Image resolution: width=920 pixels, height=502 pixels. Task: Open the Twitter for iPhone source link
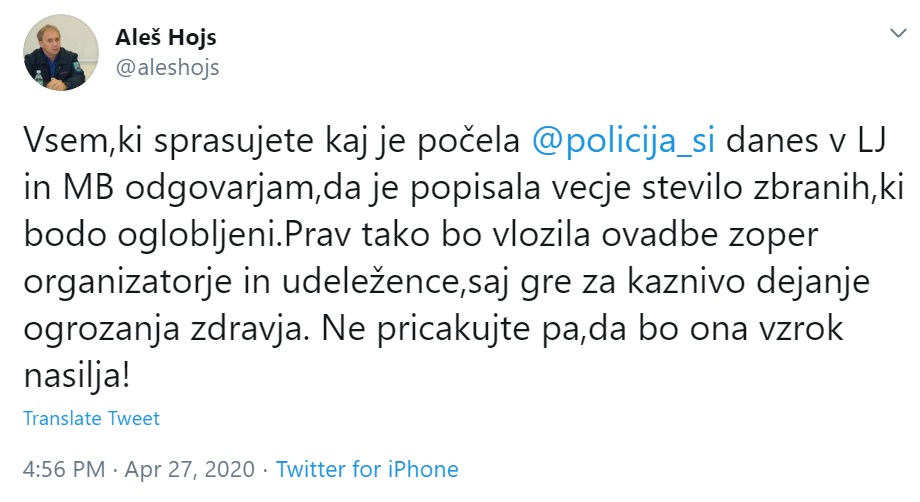tap(367, 469)
